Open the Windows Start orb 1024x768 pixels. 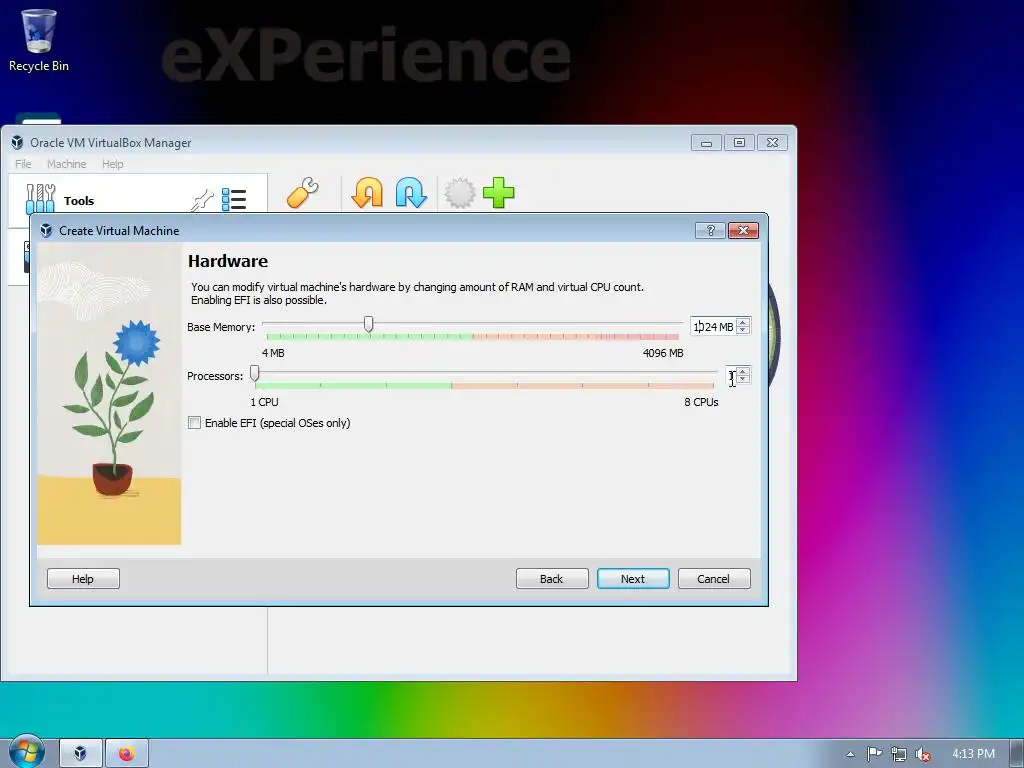click(x=26, y=752)
